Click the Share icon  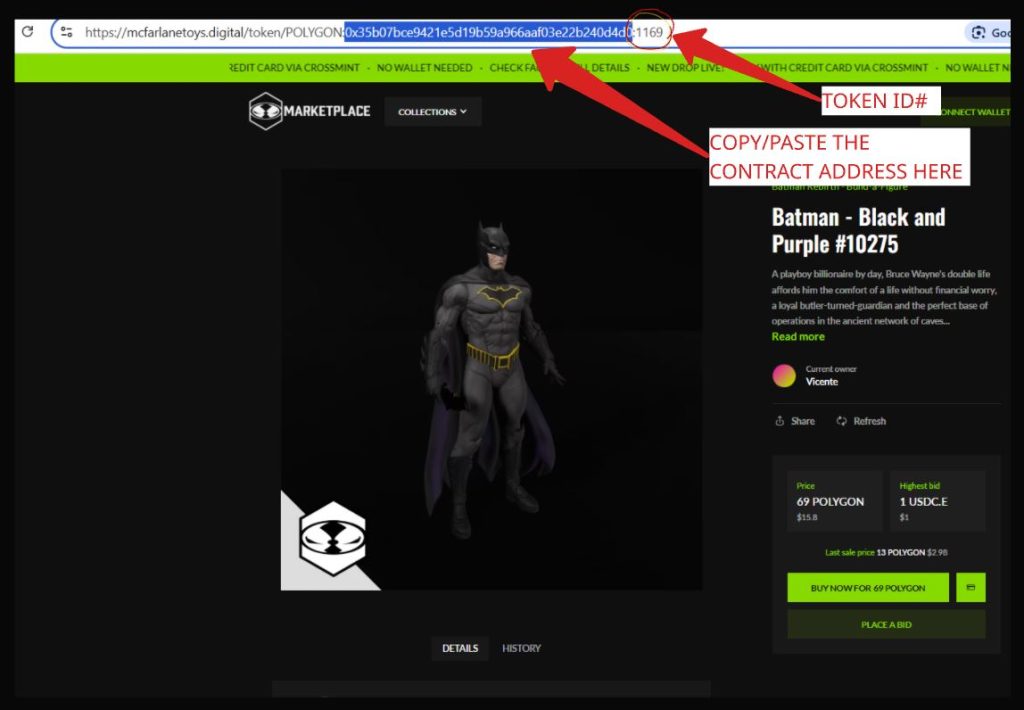(779, 421)
